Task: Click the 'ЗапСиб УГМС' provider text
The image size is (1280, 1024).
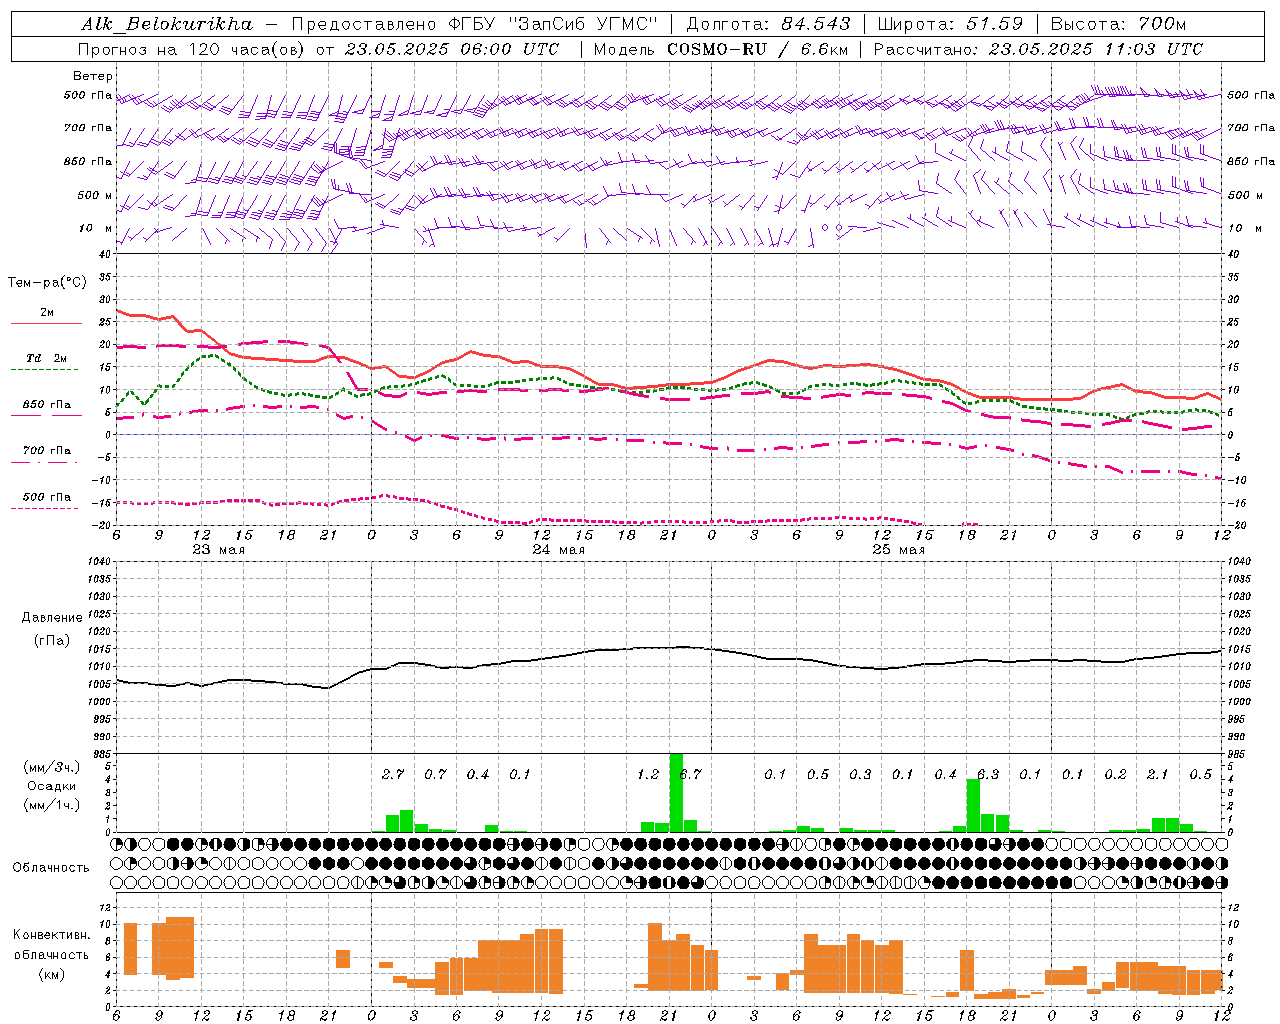Action: click(x=583, y=24)
